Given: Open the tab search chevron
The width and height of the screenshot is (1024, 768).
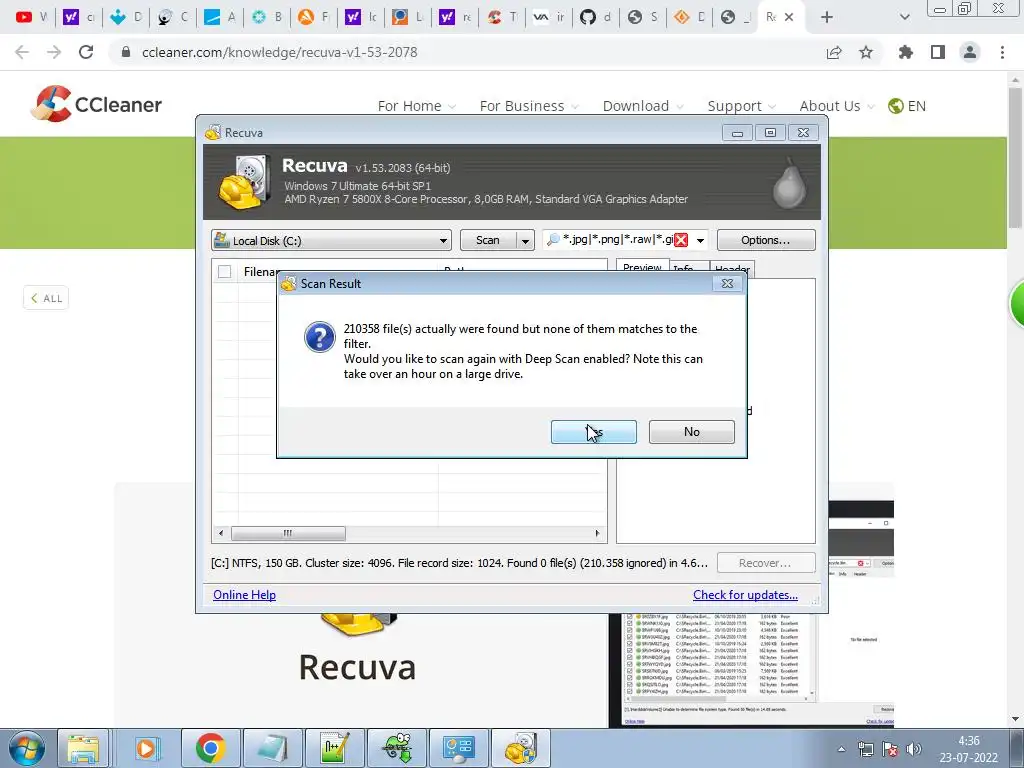Looking at the screenshot, I should (904, 18).
